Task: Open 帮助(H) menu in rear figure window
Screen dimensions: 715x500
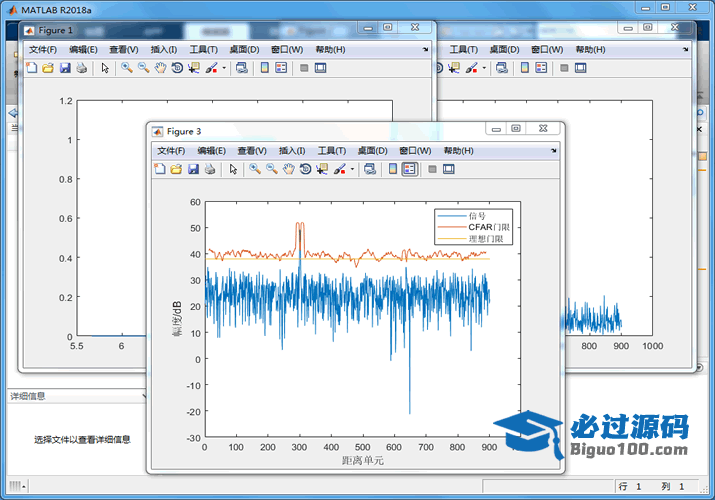Action: click(591, 50)
